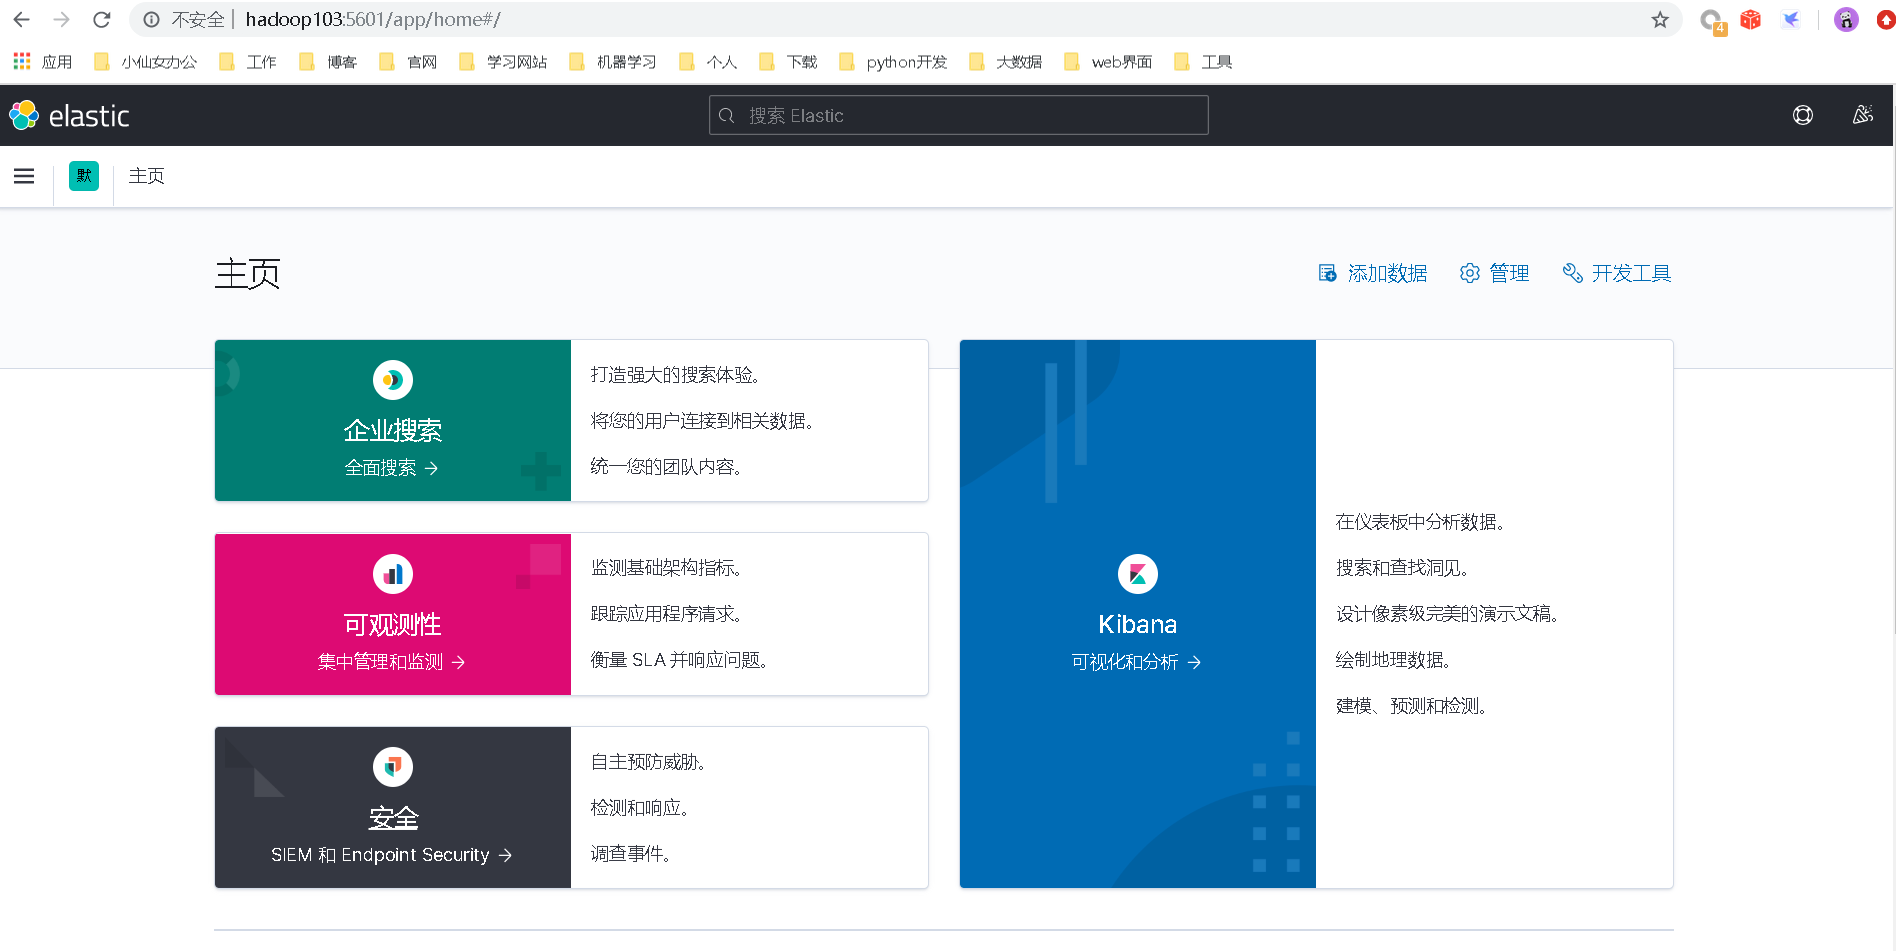Reload the page with the refresh icon
This screenshot has height=951, width=1896.
tap(101, 19)
